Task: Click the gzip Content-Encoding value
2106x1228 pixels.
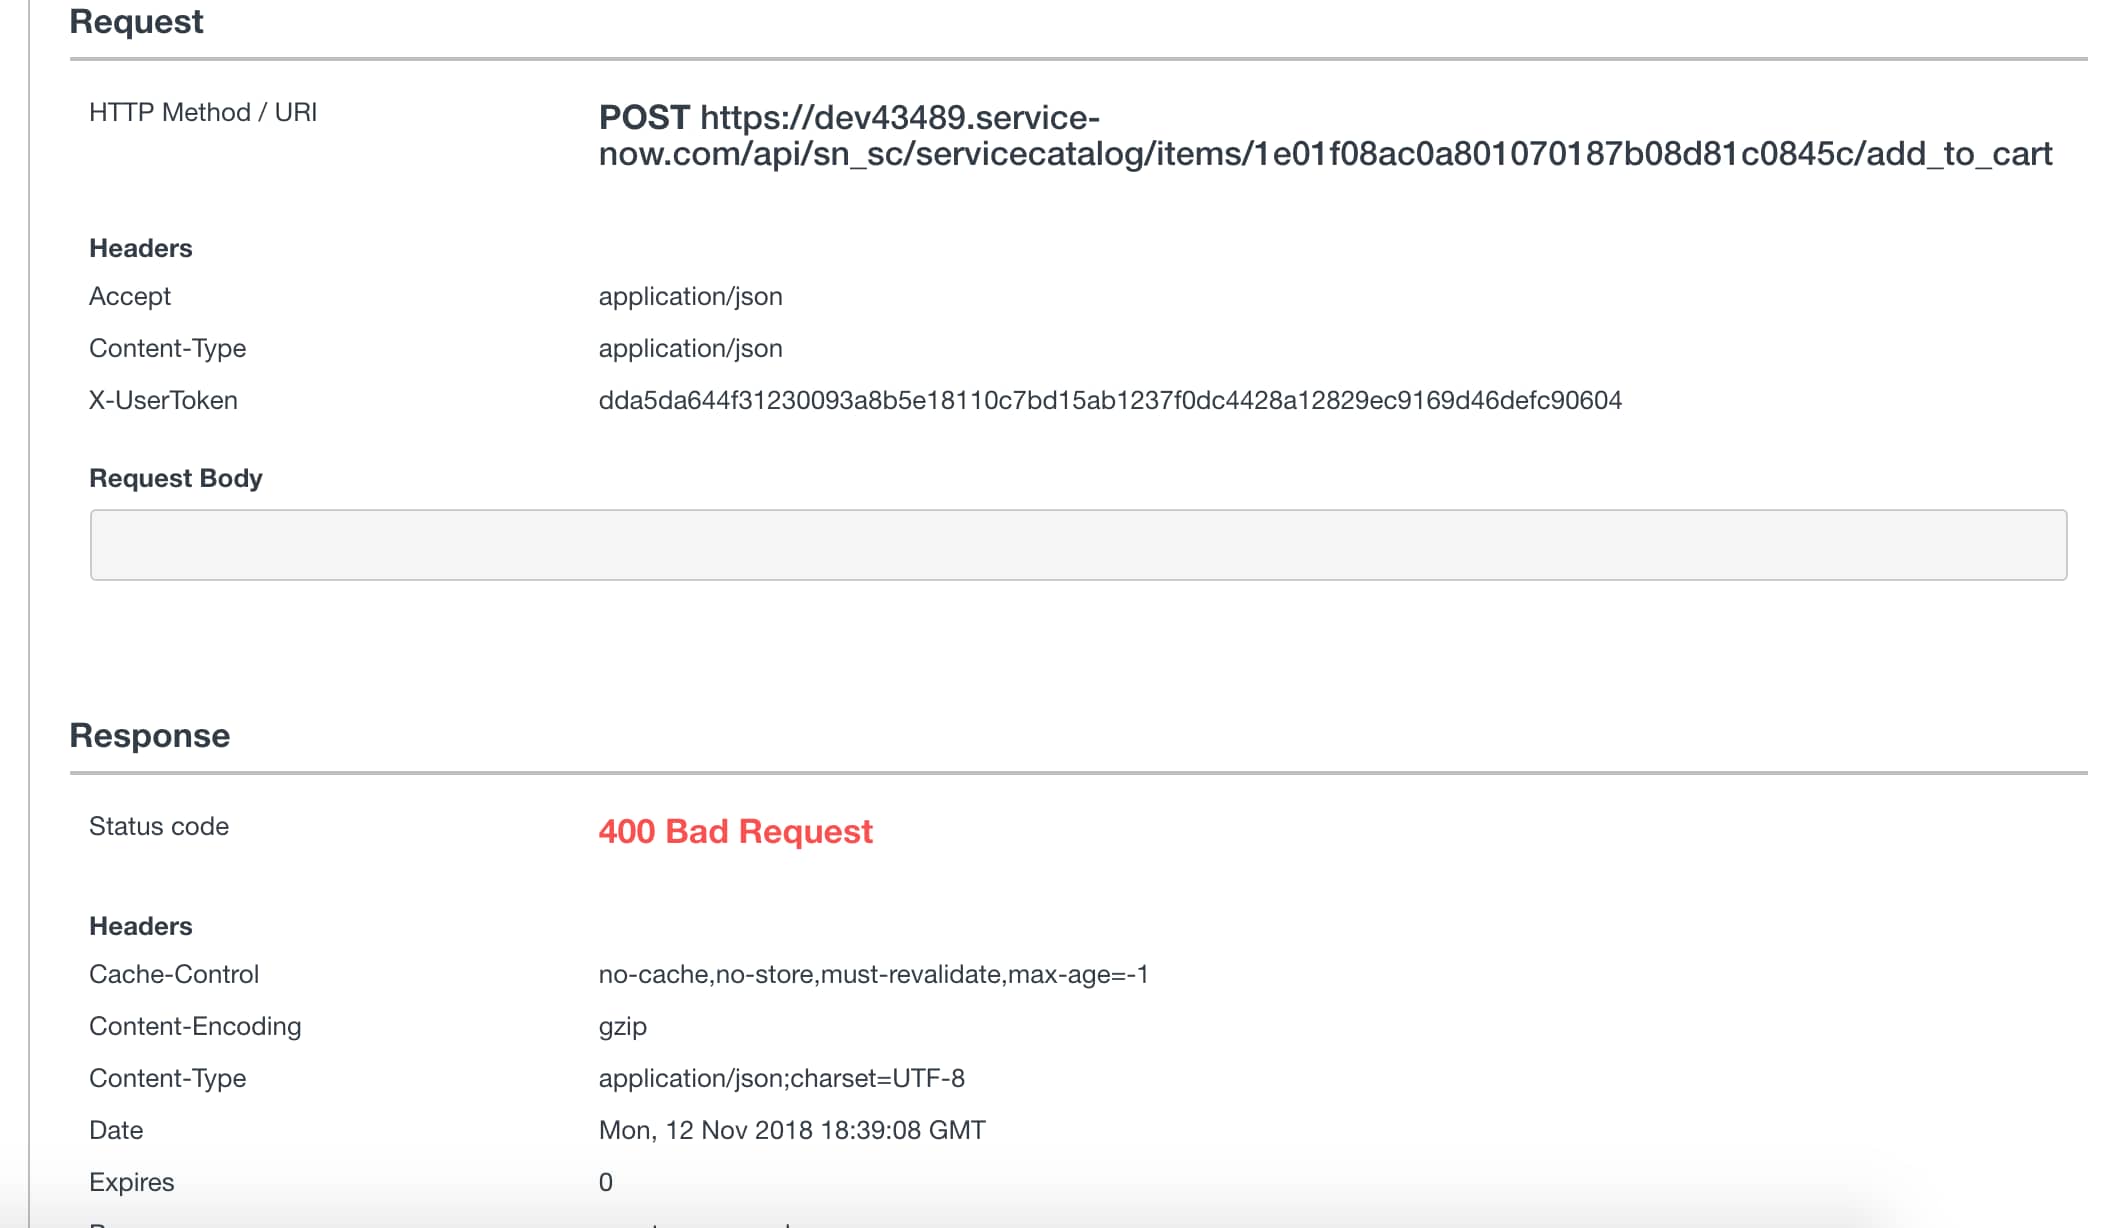Action: coord(623,1027)
